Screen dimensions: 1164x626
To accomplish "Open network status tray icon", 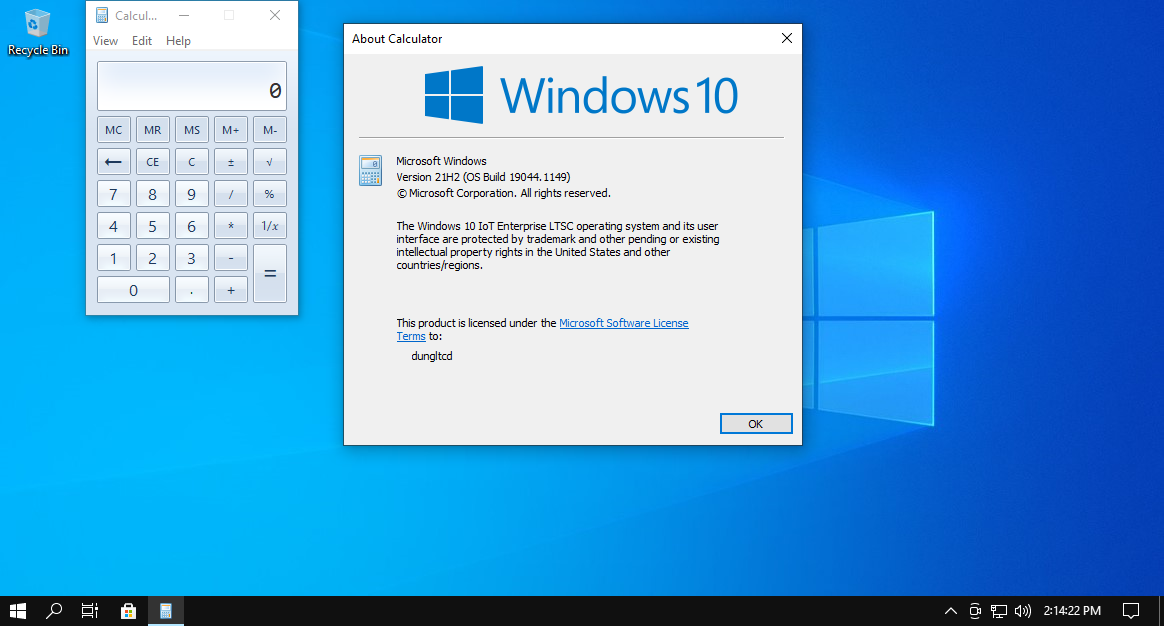I will 999,611.
